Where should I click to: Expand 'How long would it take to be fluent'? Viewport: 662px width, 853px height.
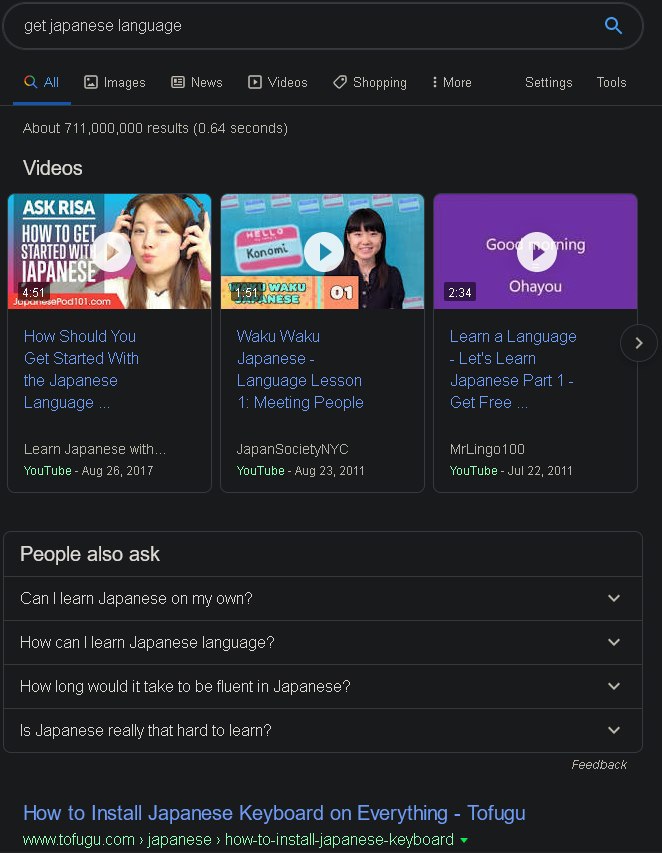[x=323, y=687]
